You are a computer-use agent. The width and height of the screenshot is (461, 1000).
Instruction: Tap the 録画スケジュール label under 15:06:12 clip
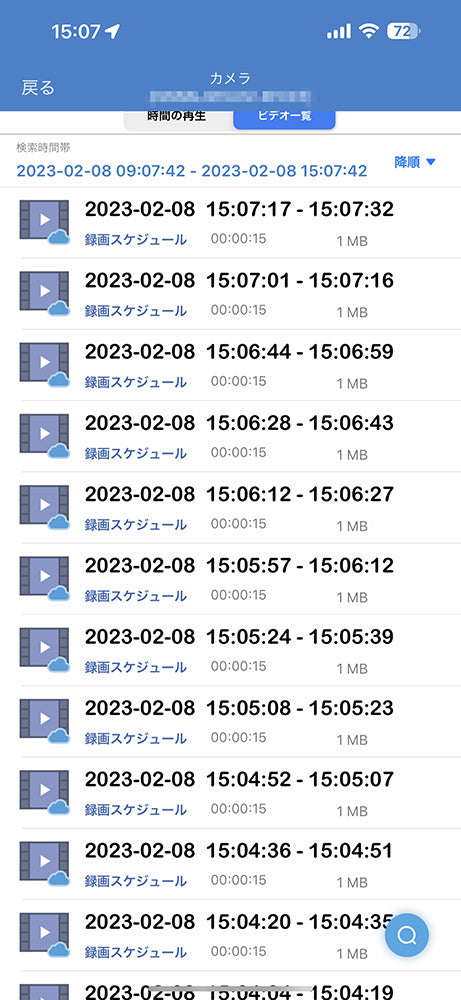coord(136,525)
